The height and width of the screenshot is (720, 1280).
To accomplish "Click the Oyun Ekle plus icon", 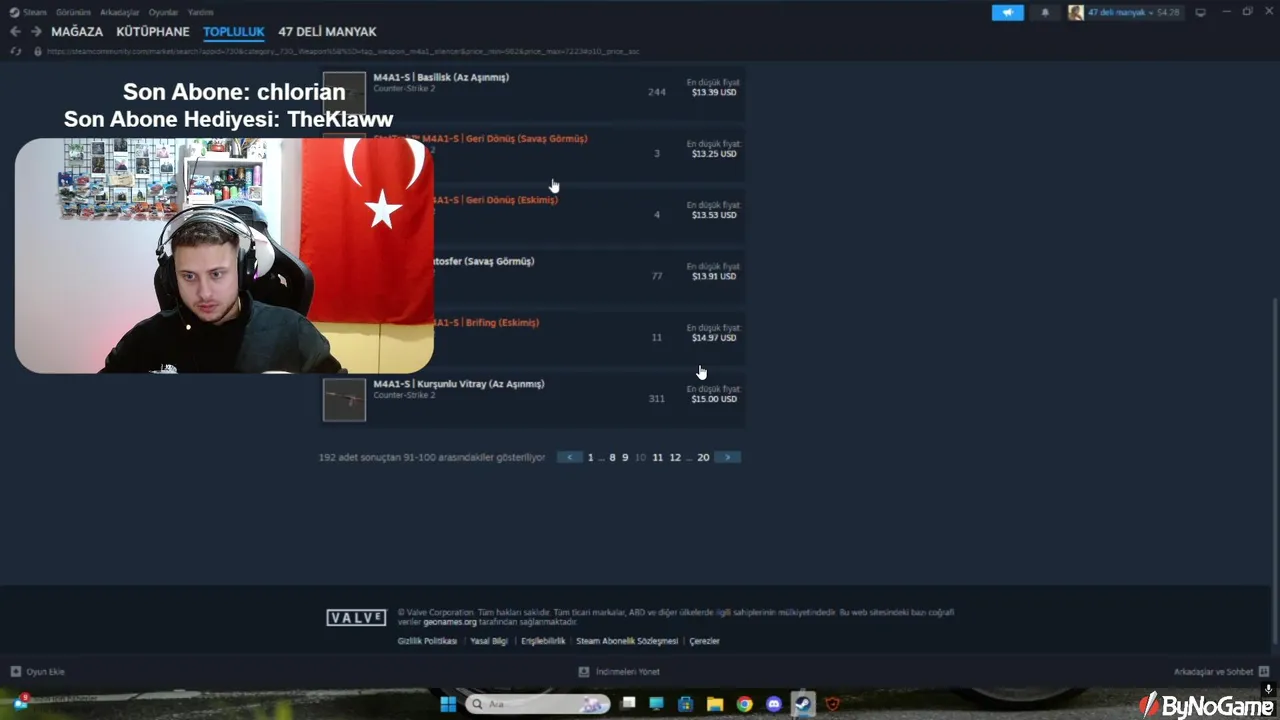I will point(15,671).
